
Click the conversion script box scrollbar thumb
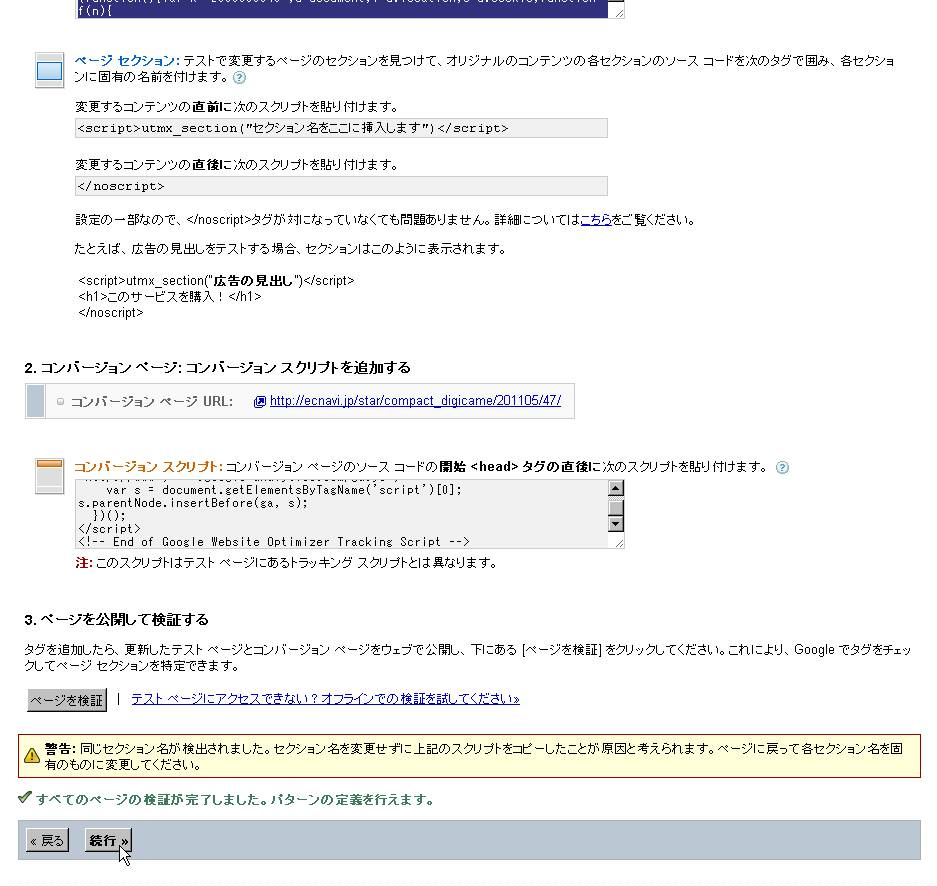coord(616,507)
